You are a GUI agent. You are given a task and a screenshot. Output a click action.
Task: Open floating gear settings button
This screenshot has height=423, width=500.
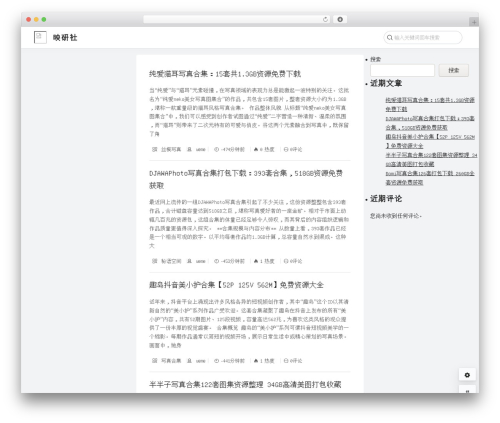pyautogui.click(x=467, y=375)
